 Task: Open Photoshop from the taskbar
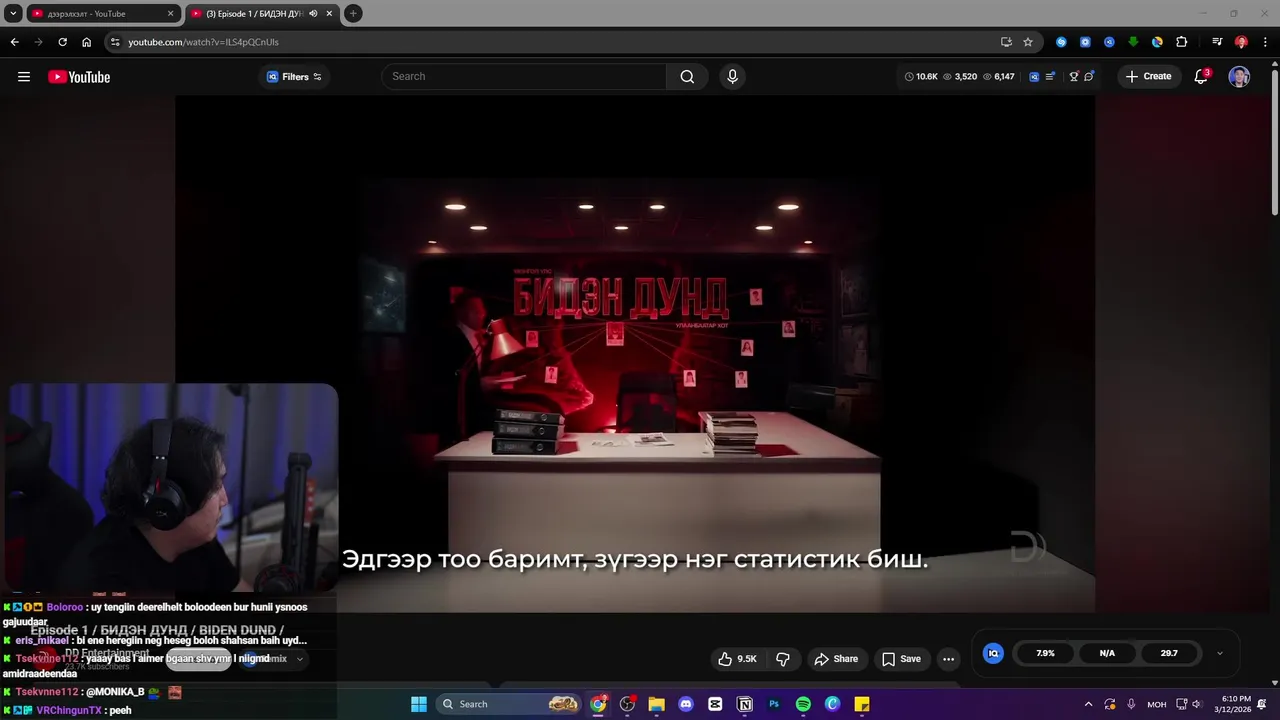point(774,704)
